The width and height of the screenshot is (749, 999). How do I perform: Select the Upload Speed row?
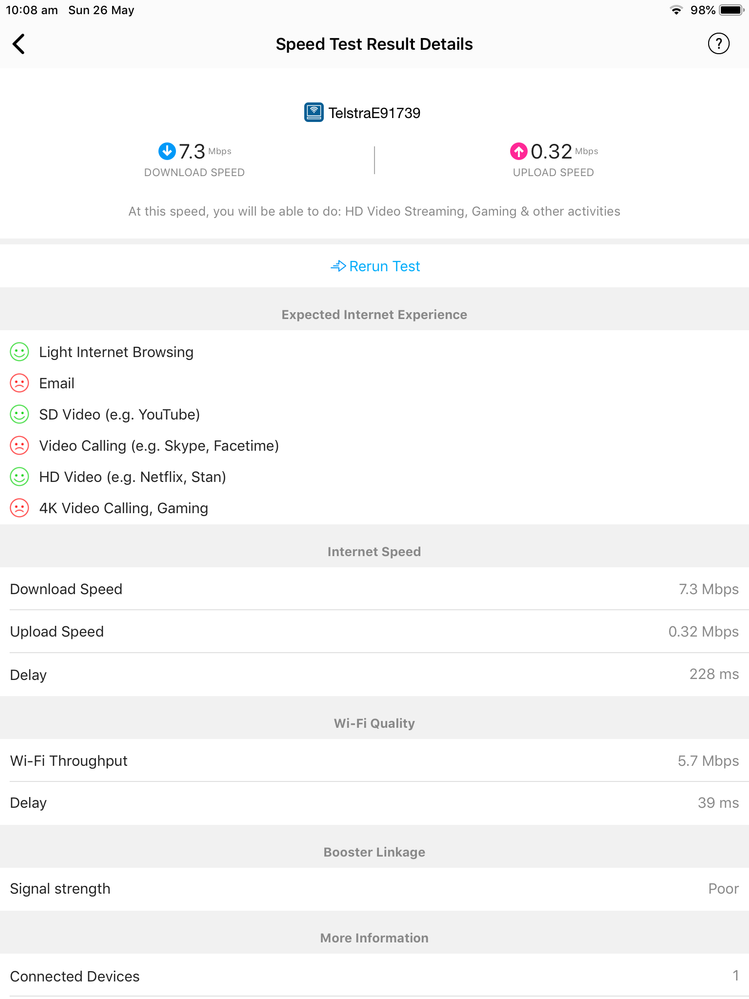point(374,632)
